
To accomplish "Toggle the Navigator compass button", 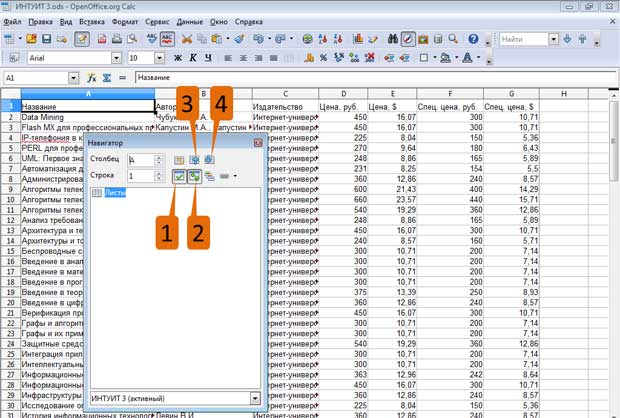I will (x=408, y=39).
